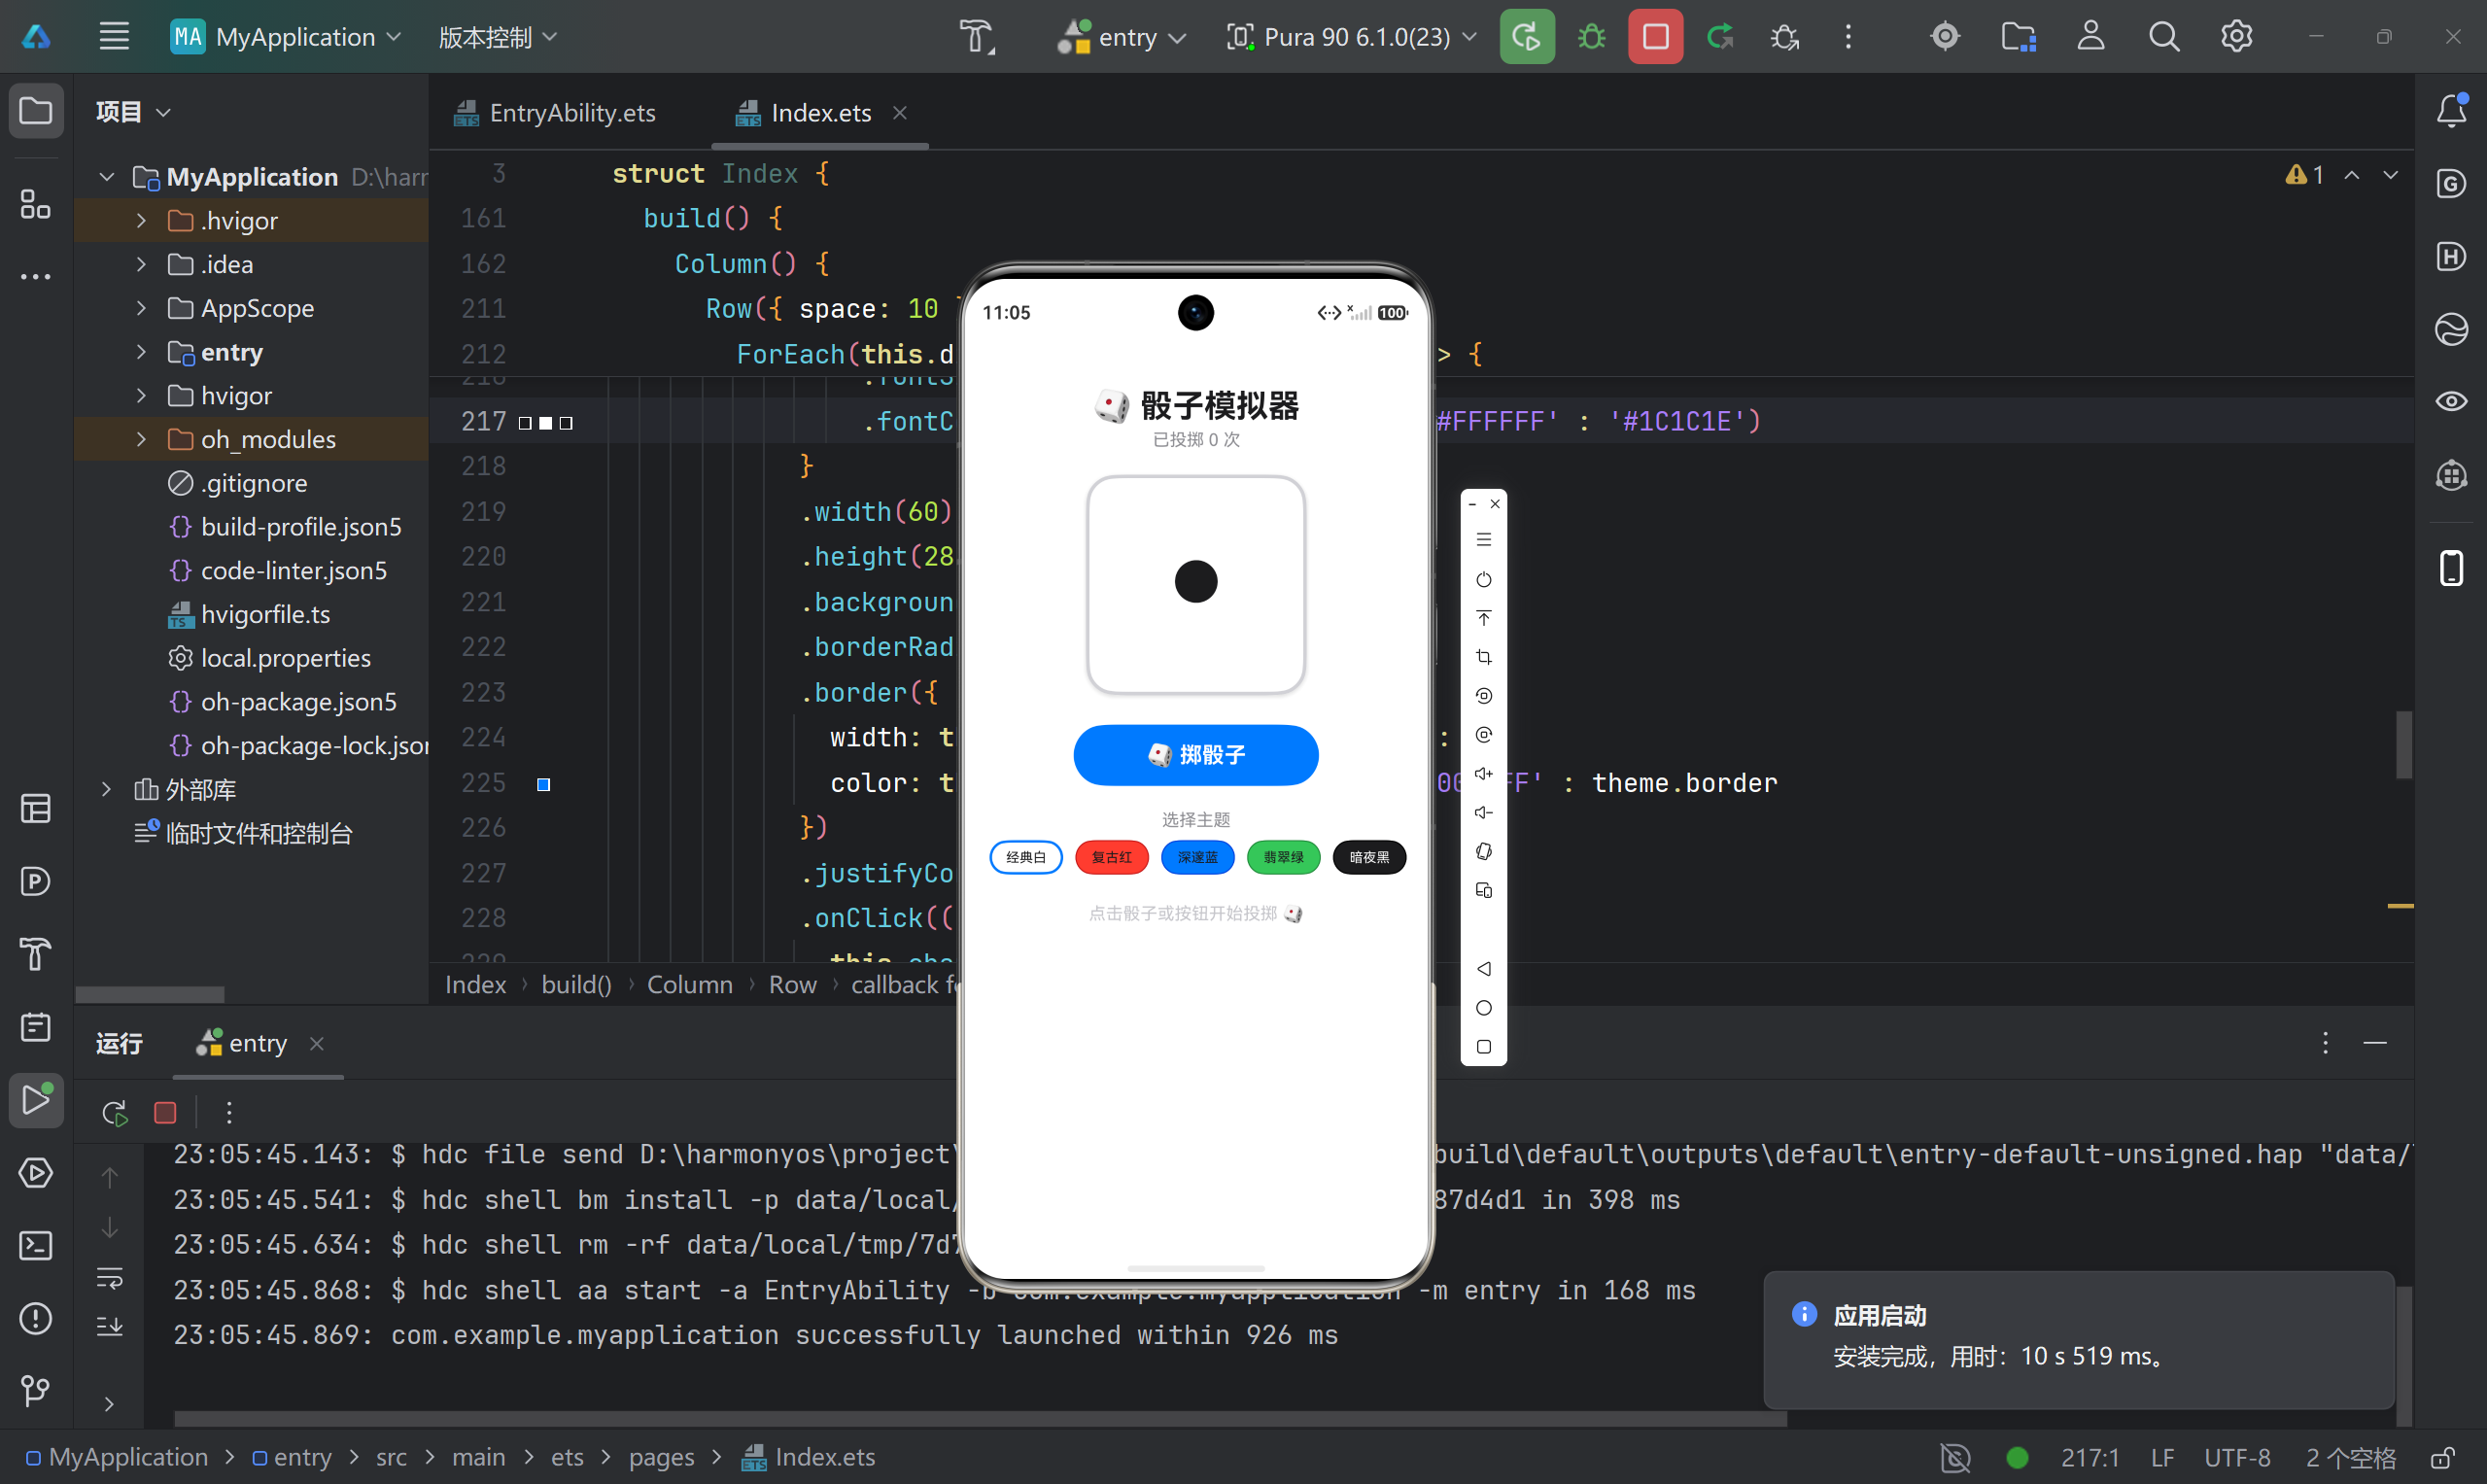Click the 运行 panel label
2487x1484 pixels.
click(x=119, y=1043)
